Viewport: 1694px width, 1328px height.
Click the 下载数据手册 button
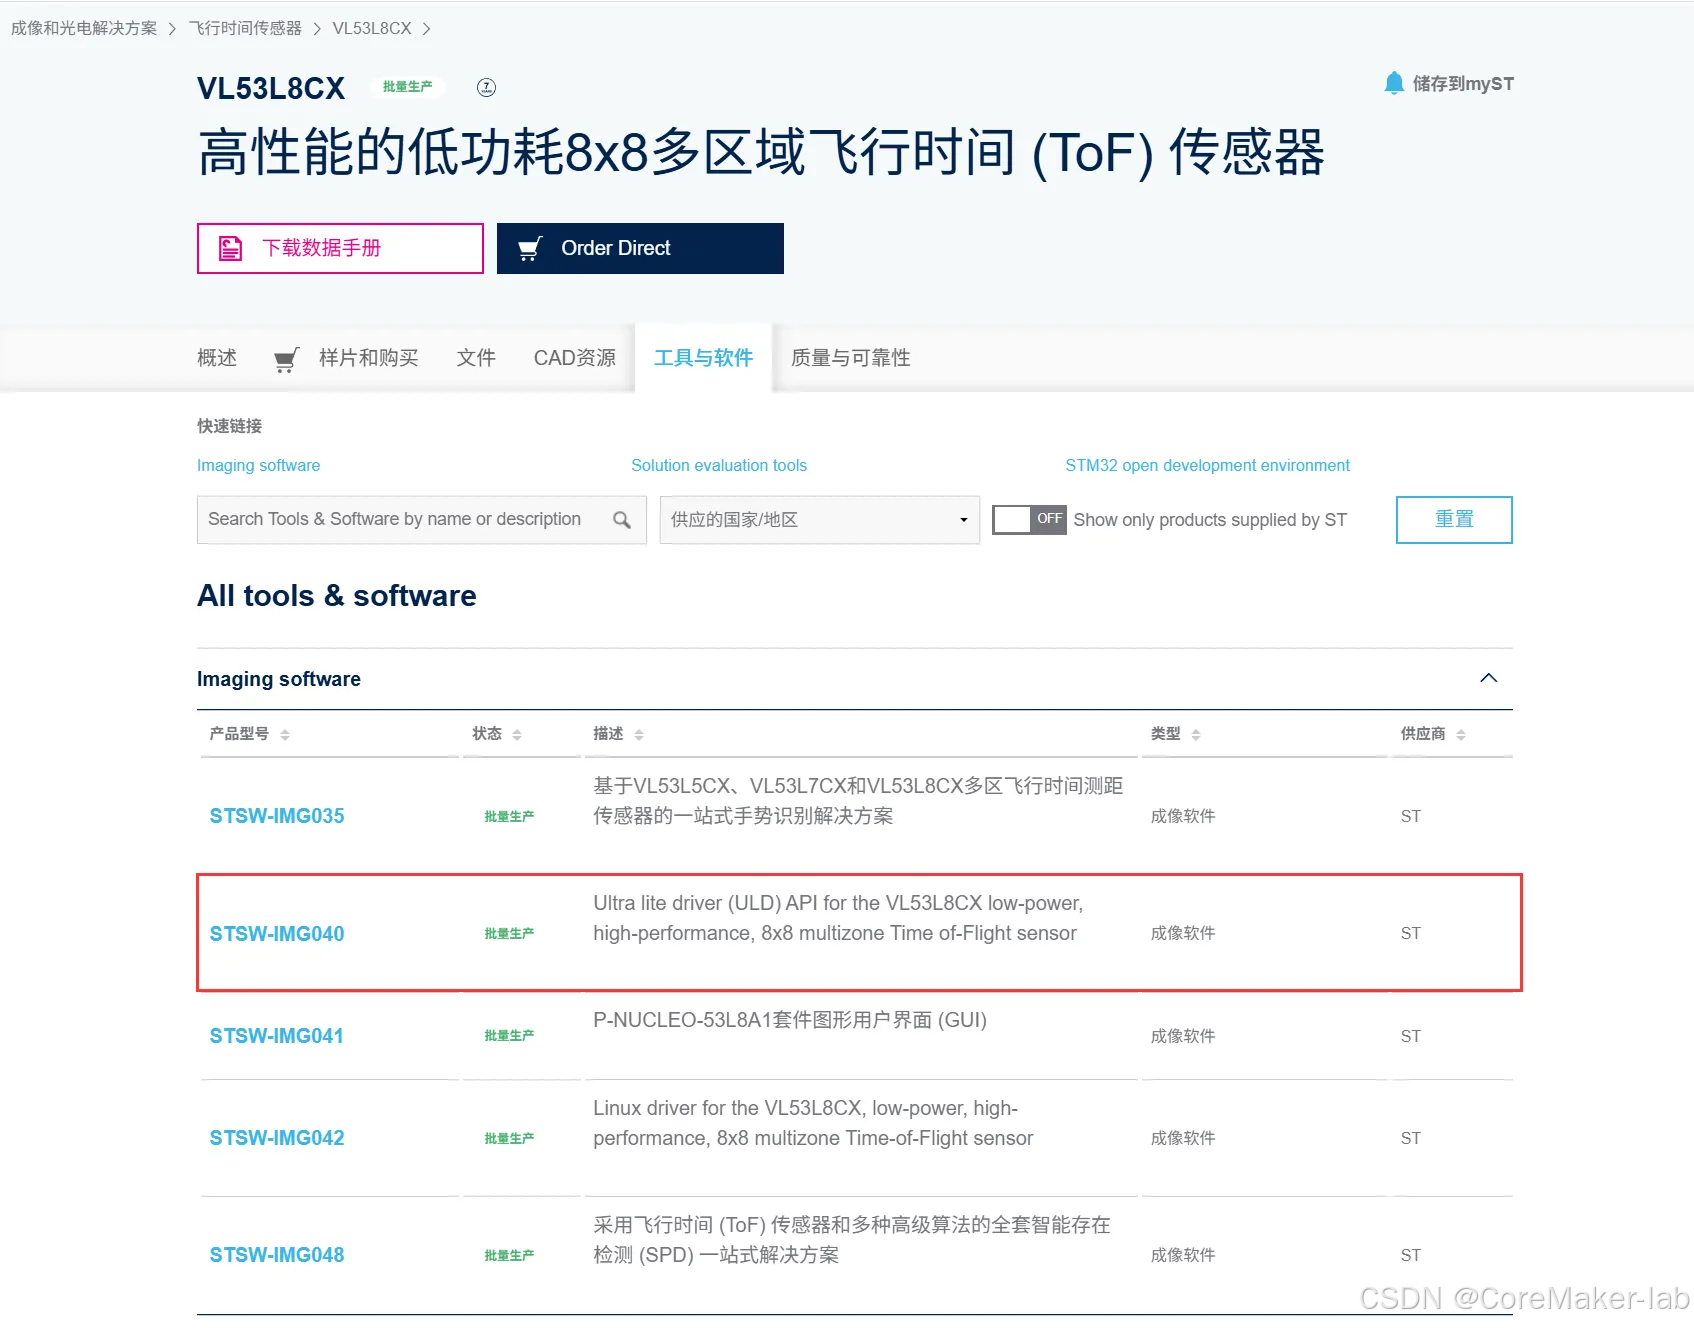tap(340, 248)
